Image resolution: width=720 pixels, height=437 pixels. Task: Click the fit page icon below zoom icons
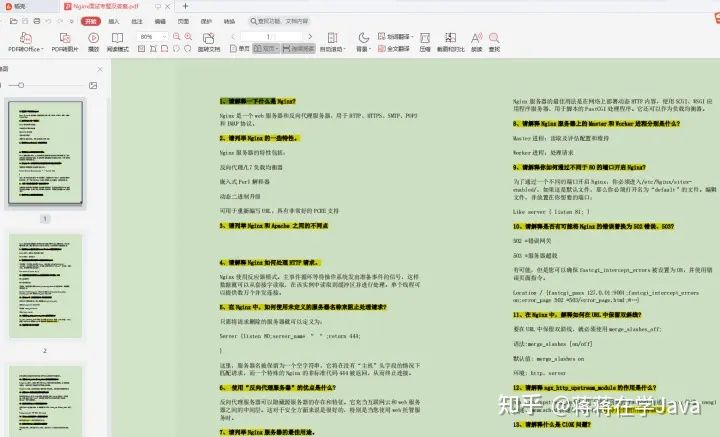tap(164, 49)
